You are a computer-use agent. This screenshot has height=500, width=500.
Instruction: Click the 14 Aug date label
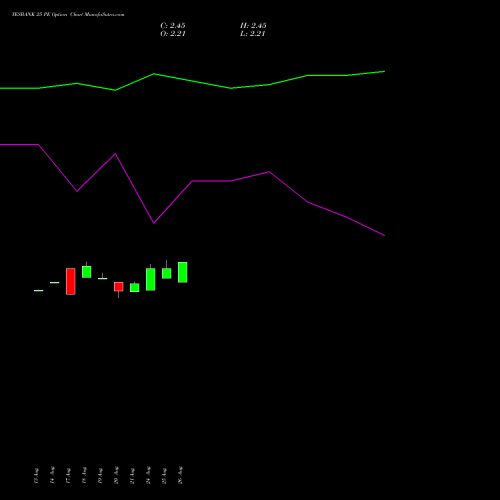pos(52,475)
